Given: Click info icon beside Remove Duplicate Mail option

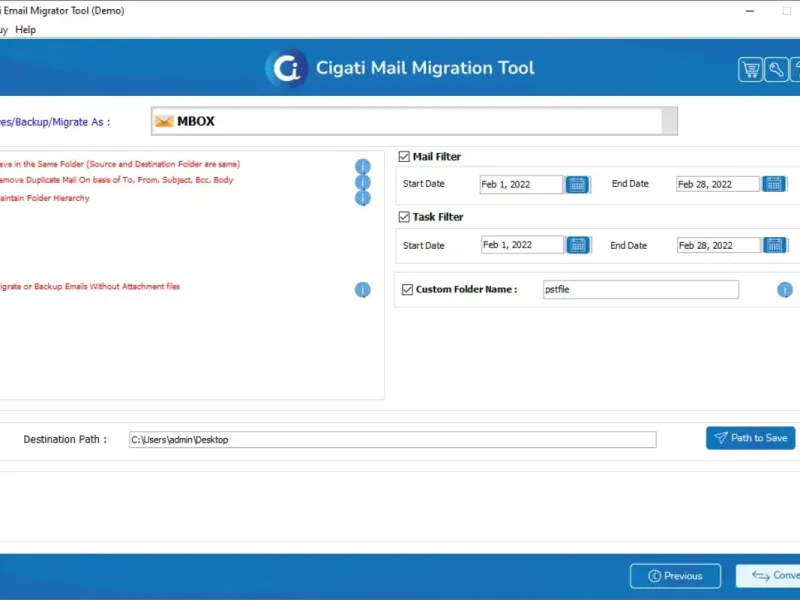Looking at the screenshot, I should click(363, 182).
